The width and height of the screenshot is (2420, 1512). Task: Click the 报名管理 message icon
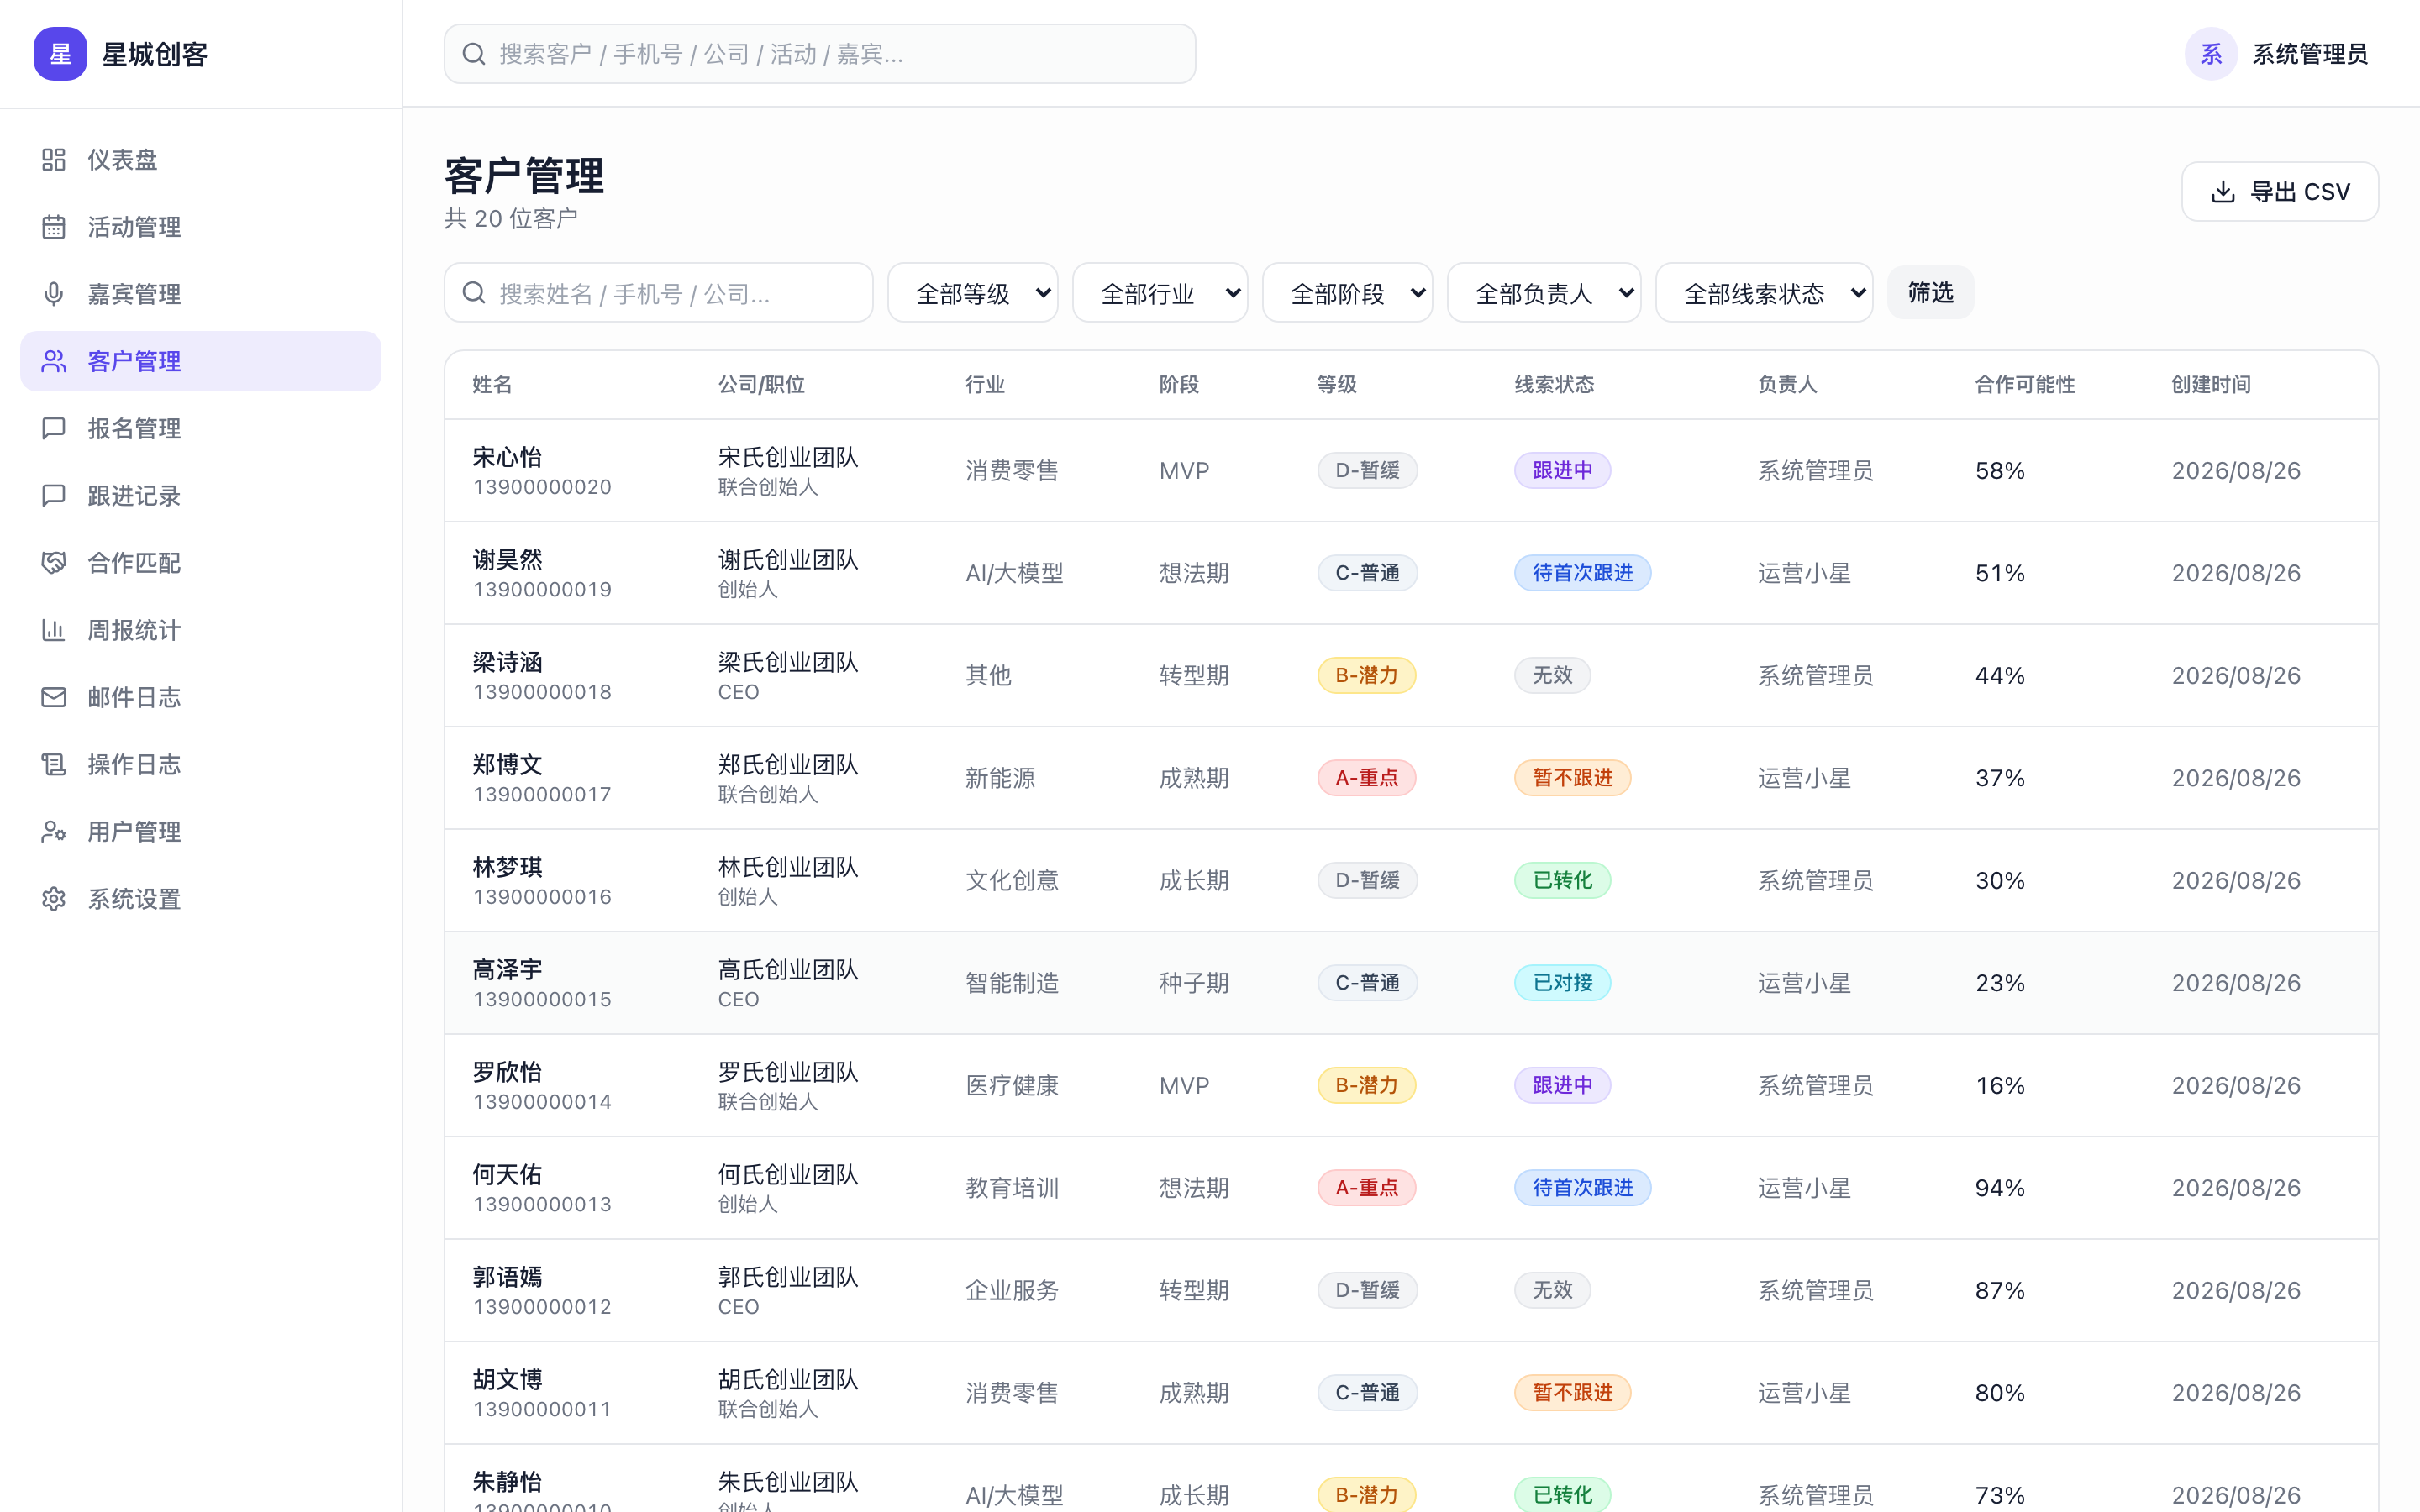(x=54, y=428)
